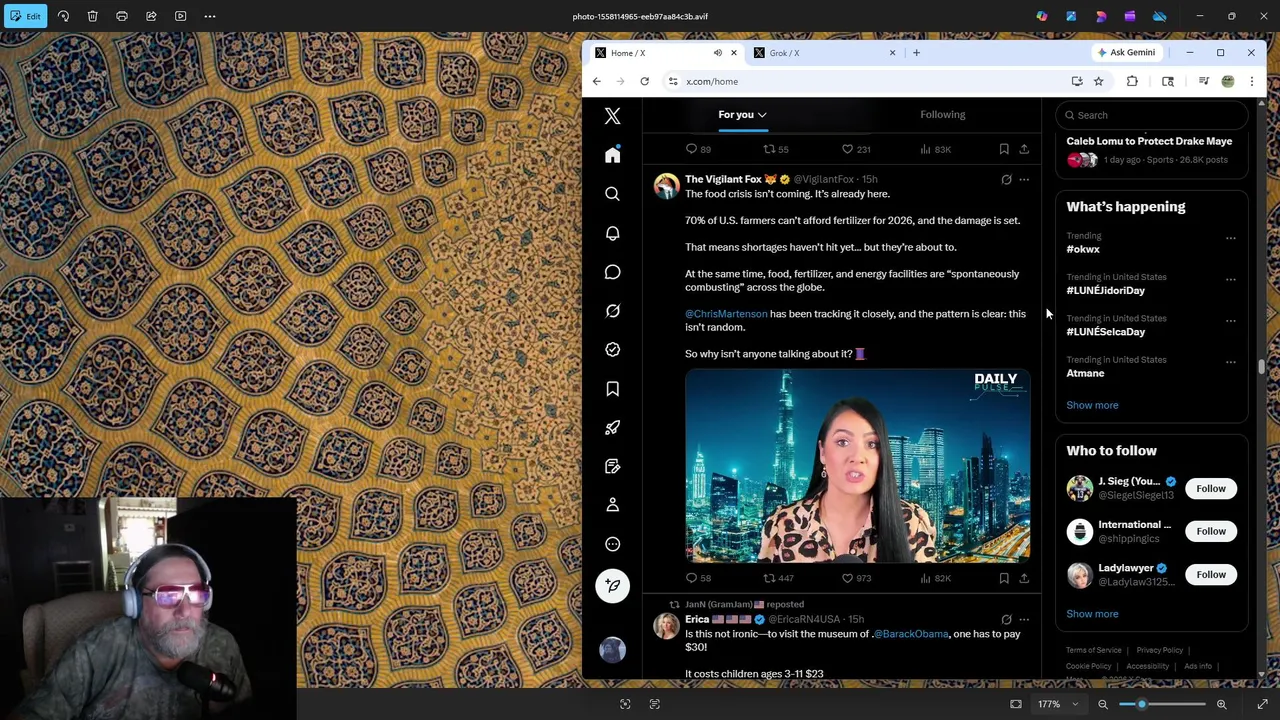Go to Home via sidebar house icon
This screenshot has width=1280, height=720.
click(613, 155)
